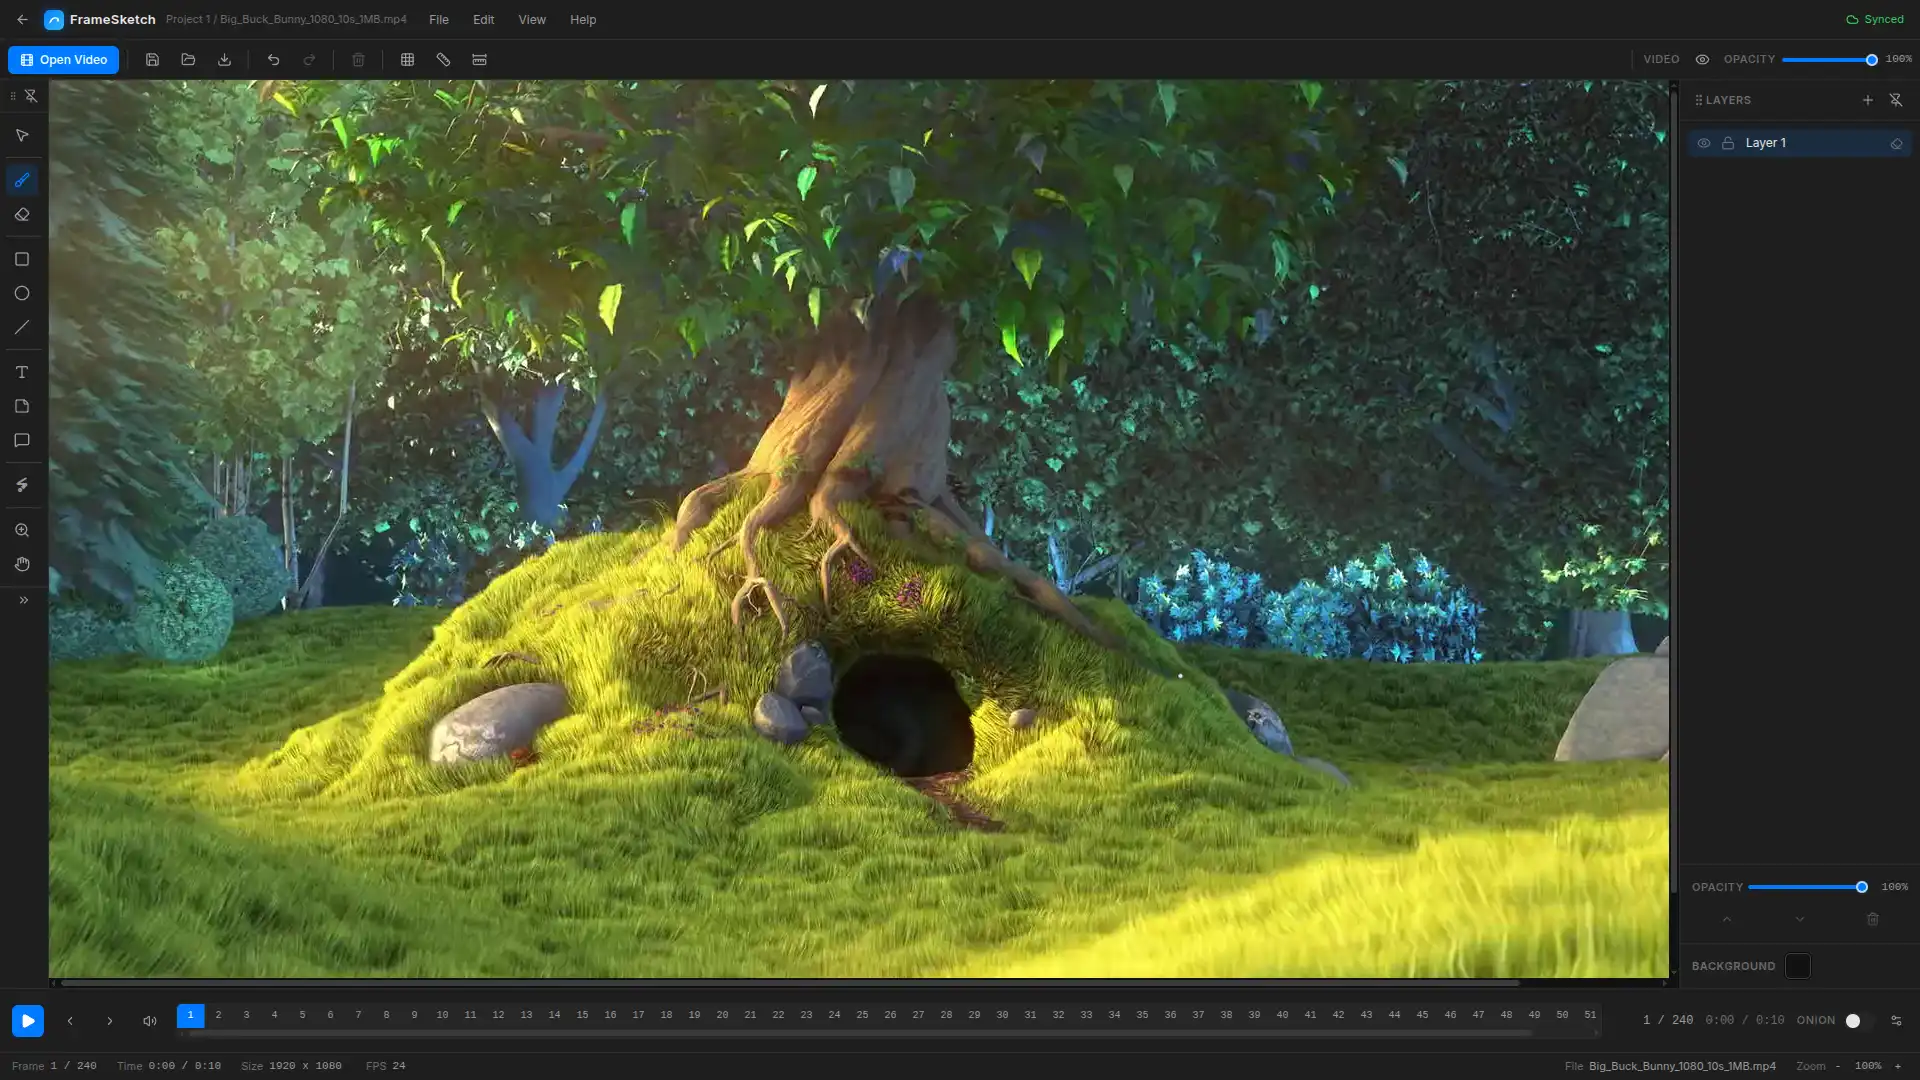1920x1080 pixels.
Task: Select the comment bubble tool
Action: pos(22,440)
